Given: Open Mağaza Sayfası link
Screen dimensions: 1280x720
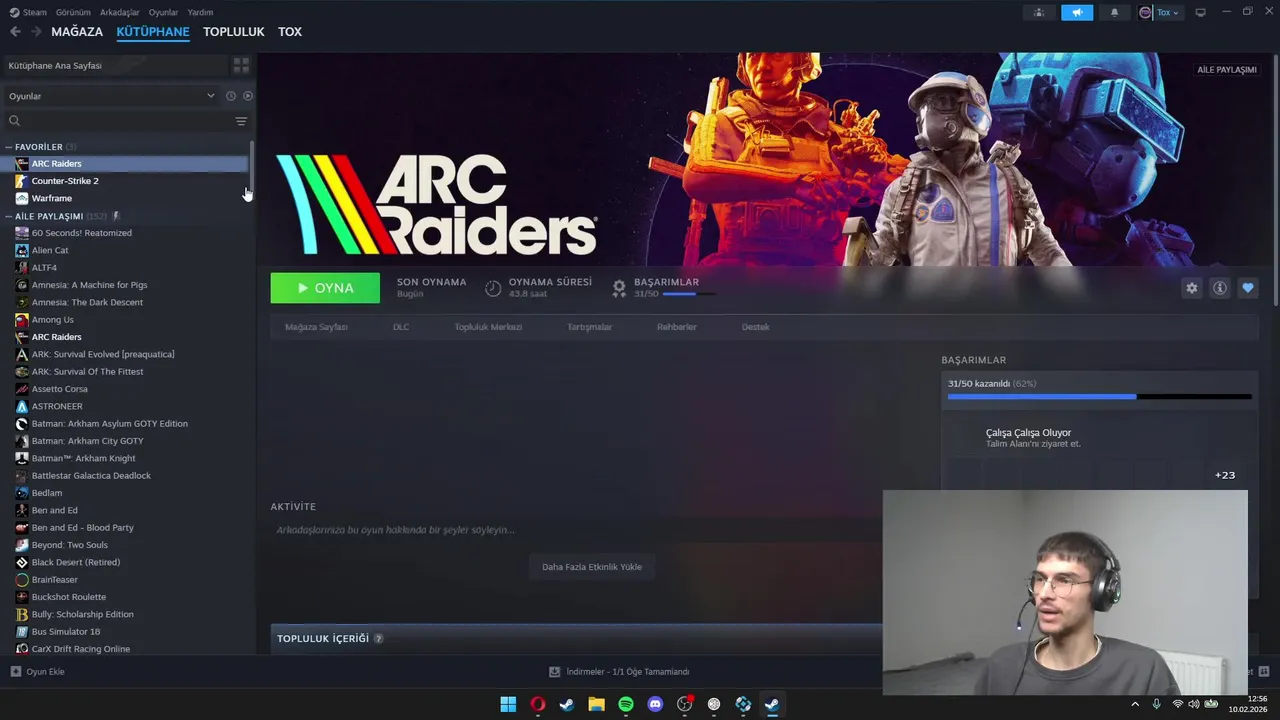Looking at the screenshot, I should (x=316, y=327).
